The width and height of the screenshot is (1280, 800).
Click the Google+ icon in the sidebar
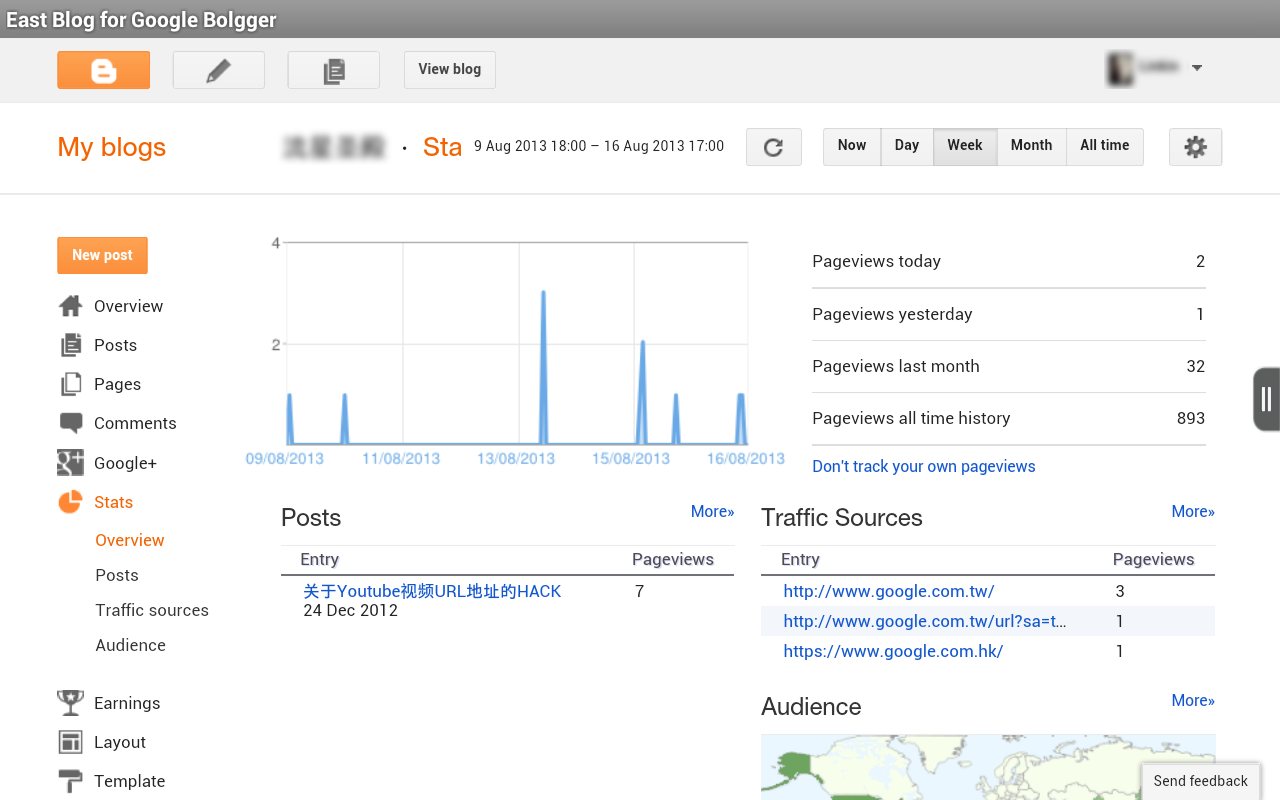pyautogui.click(x=70, y=463)
